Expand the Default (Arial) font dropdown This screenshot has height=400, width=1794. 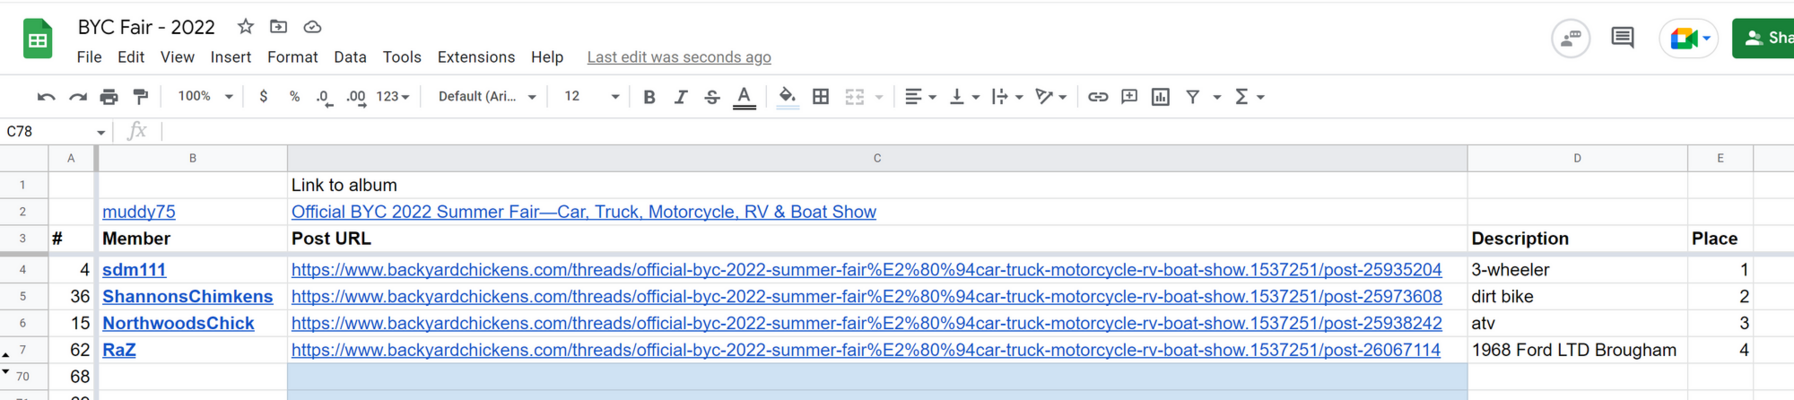(x=487, y=97)
